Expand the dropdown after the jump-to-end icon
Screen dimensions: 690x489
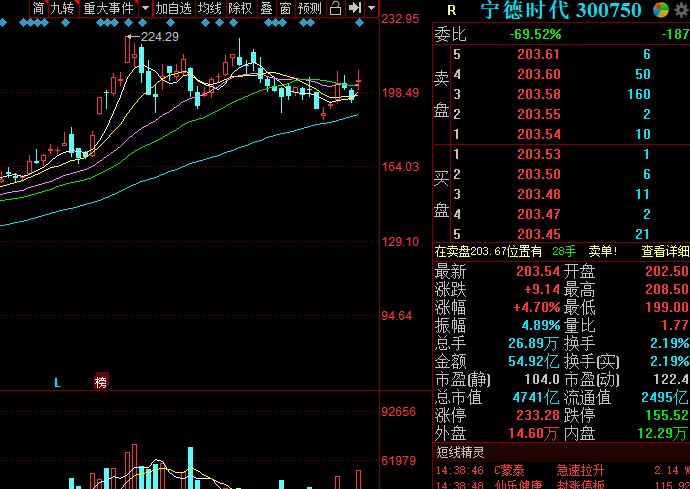coord(371,8)
